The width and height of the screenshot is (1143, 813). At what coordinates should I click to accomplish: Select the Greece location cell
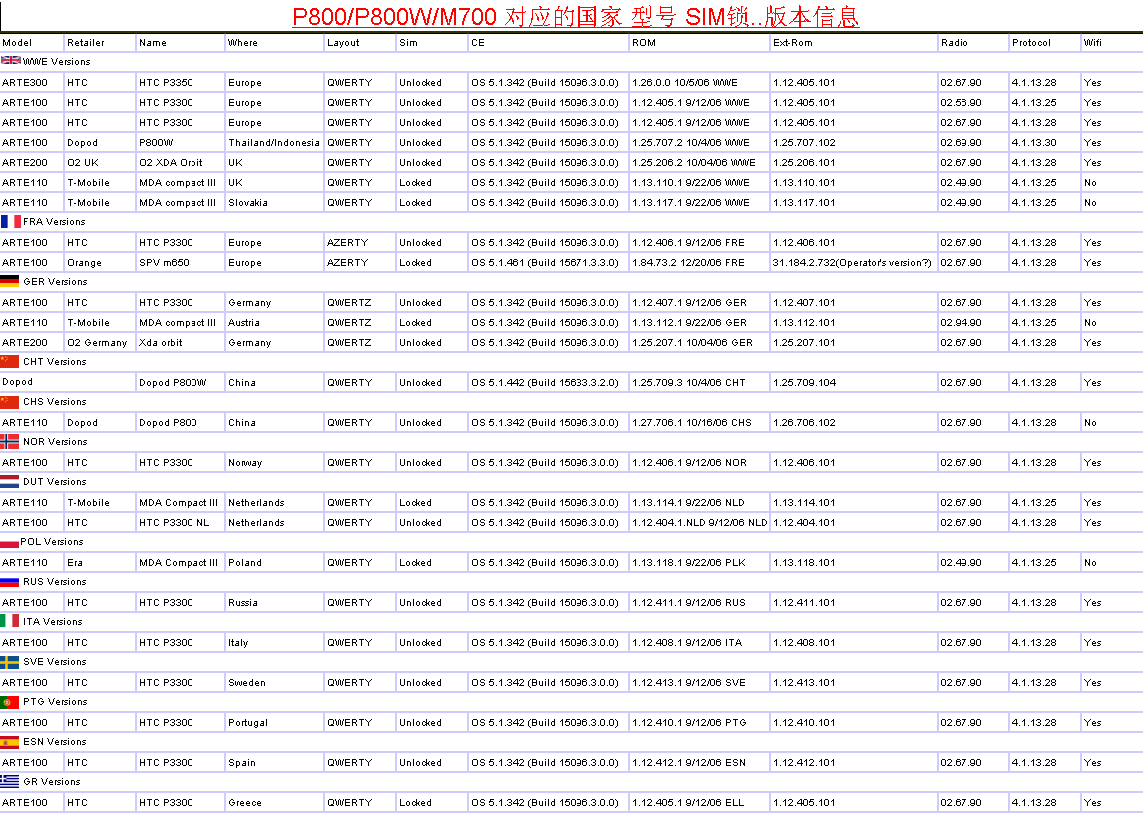coord(274,802)
